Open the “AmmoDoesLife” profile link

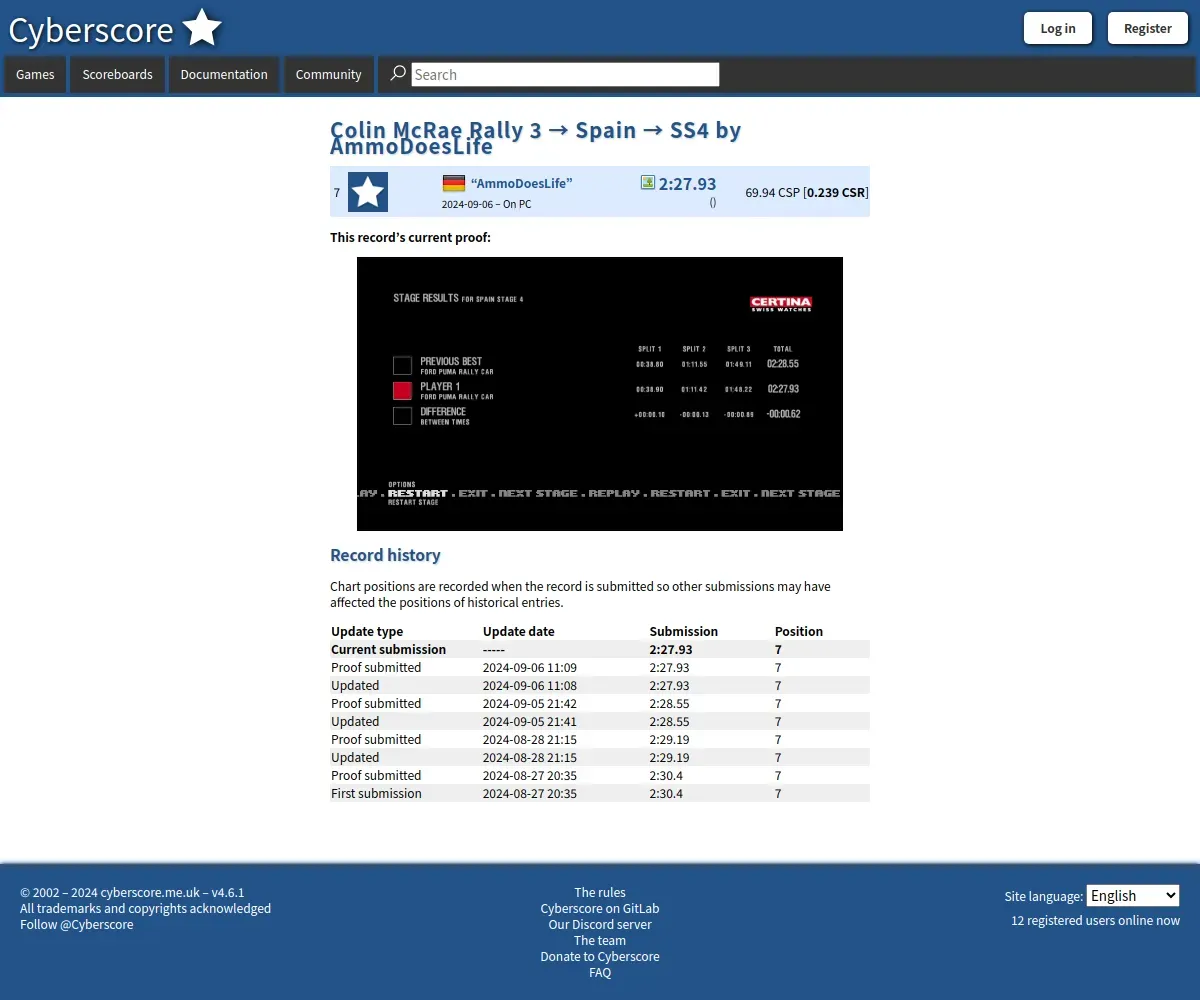click(521, 183)
